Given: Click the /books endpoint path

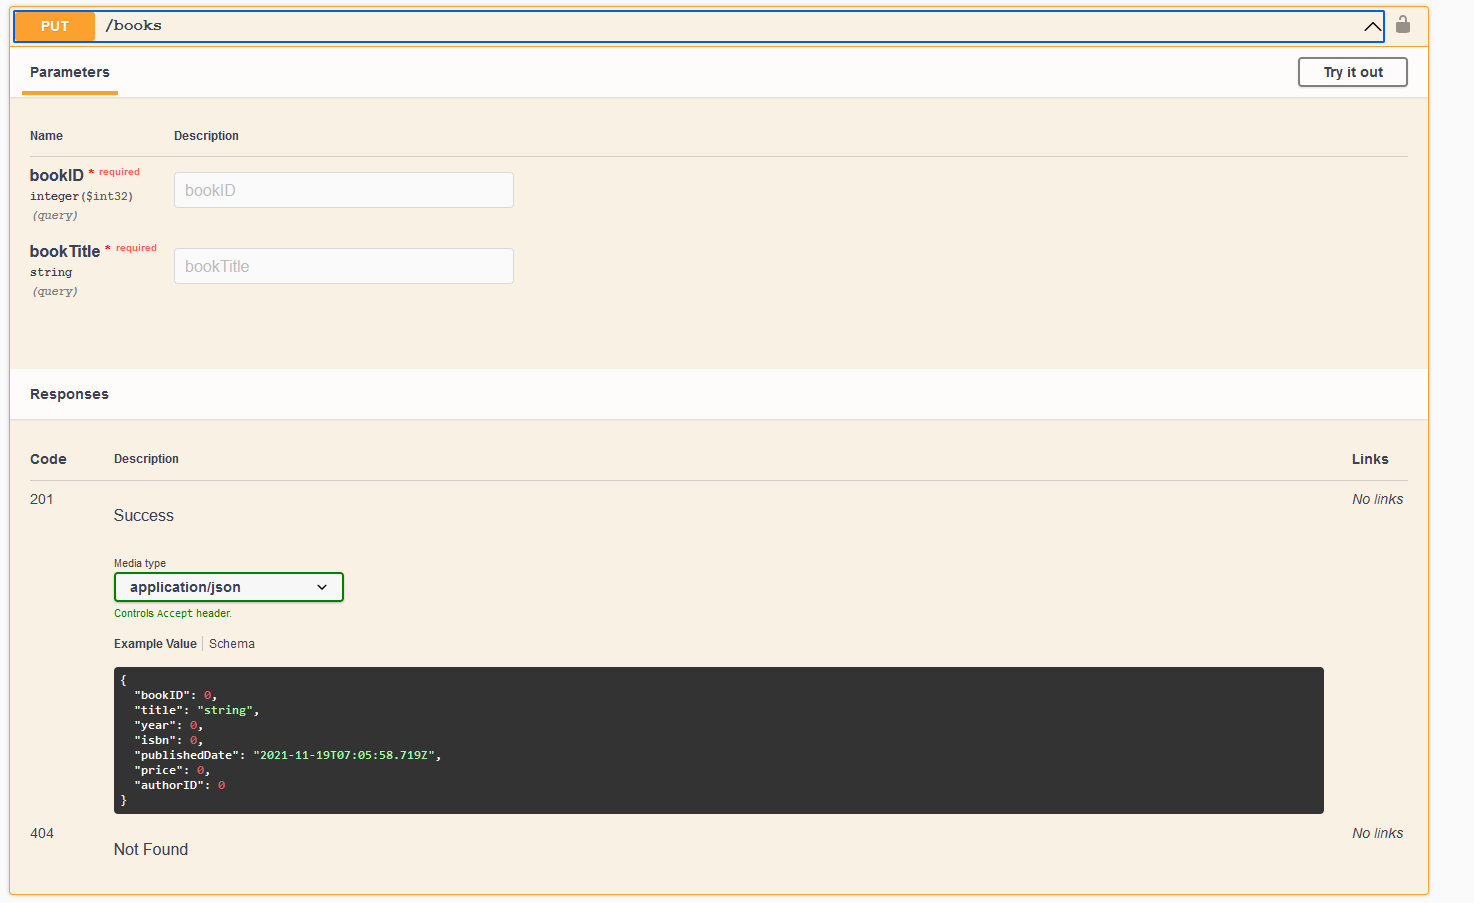Looking at the screenshot, I should click(134, 24).
